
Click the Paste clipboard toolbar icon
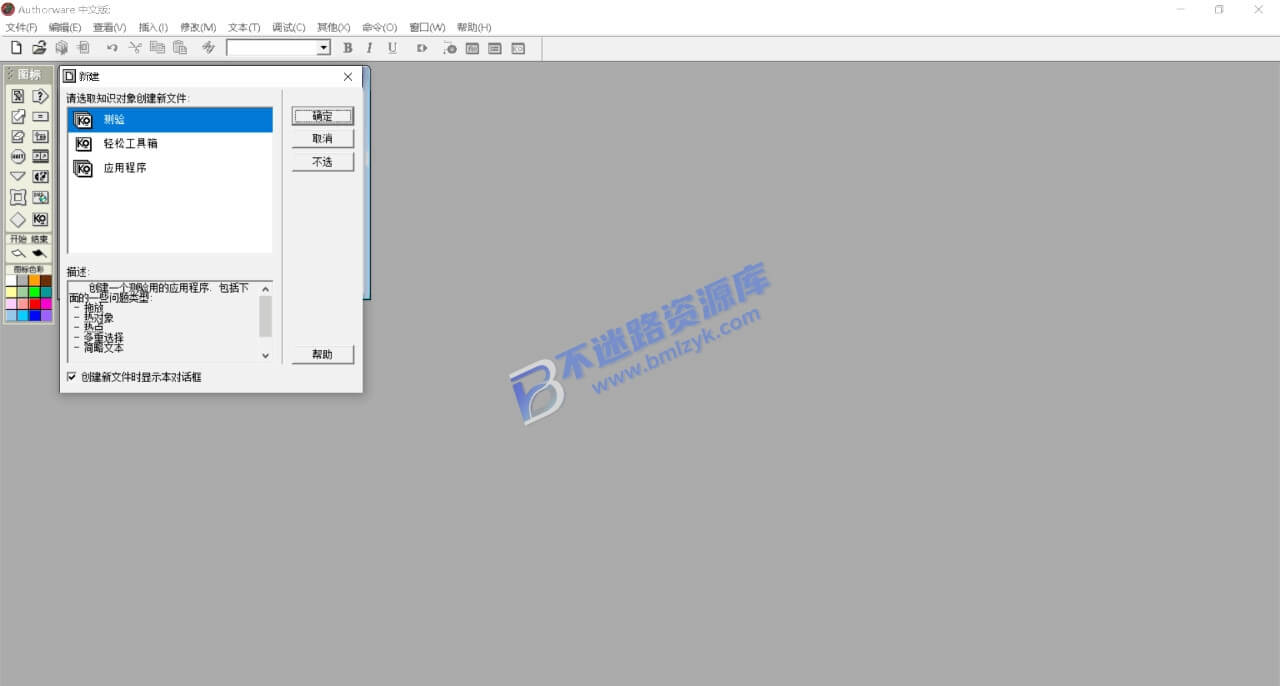(180, 48)
